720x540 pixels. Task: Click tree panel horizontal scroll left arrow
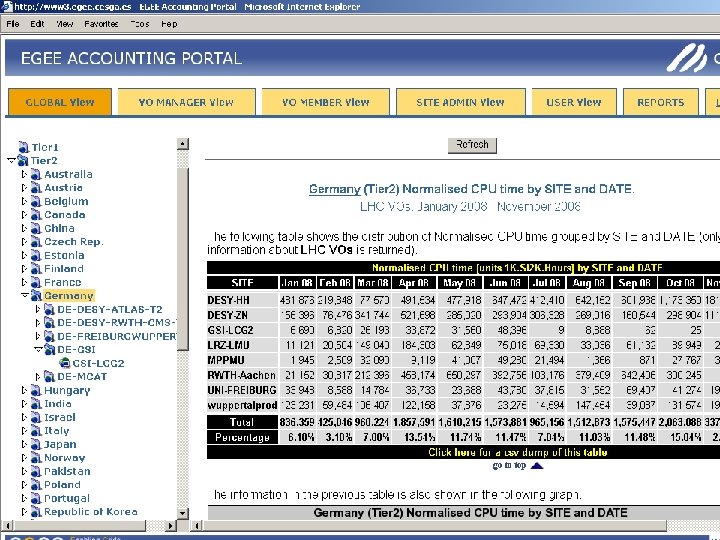(x=7, y=525)
